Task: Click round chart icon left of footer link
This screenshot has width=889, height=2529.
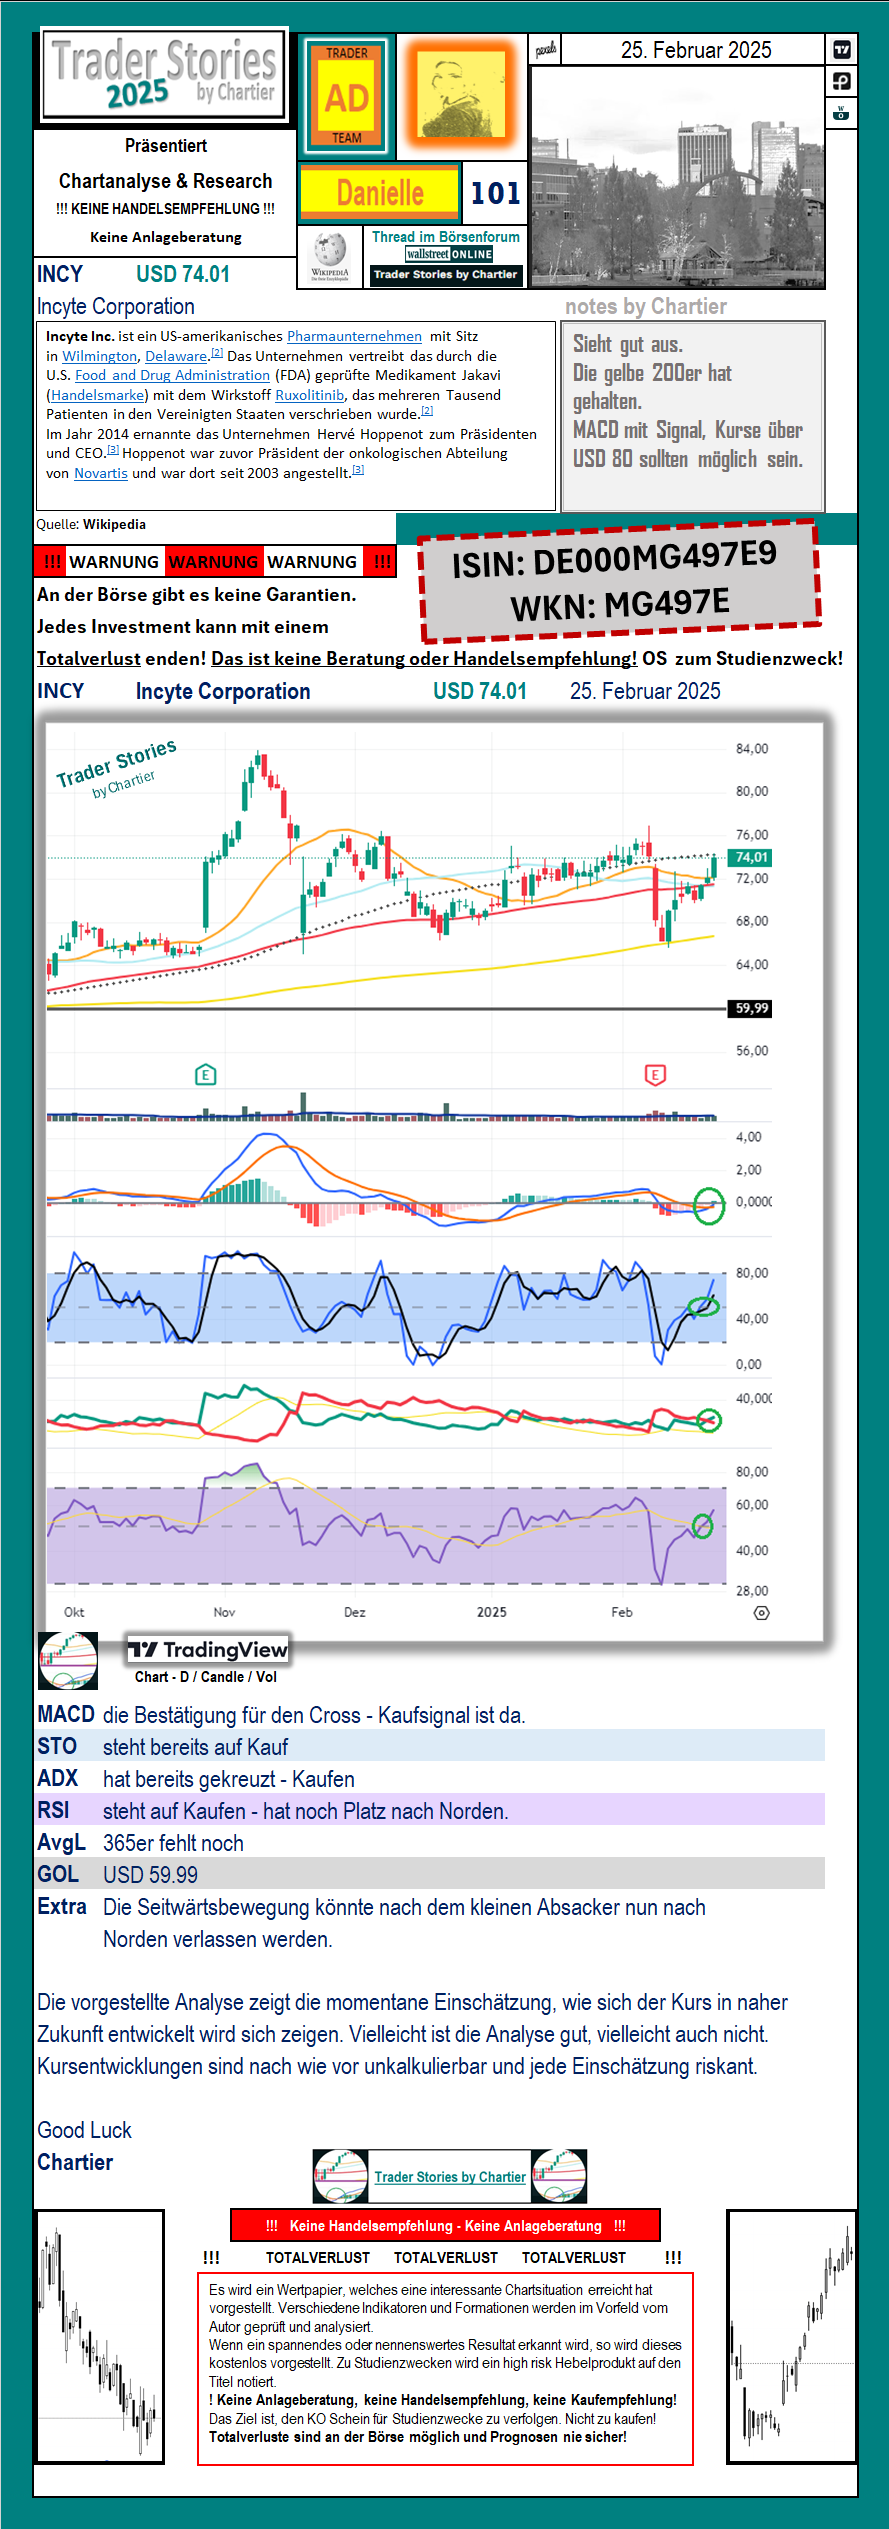Action: (x=341, y=2176)
